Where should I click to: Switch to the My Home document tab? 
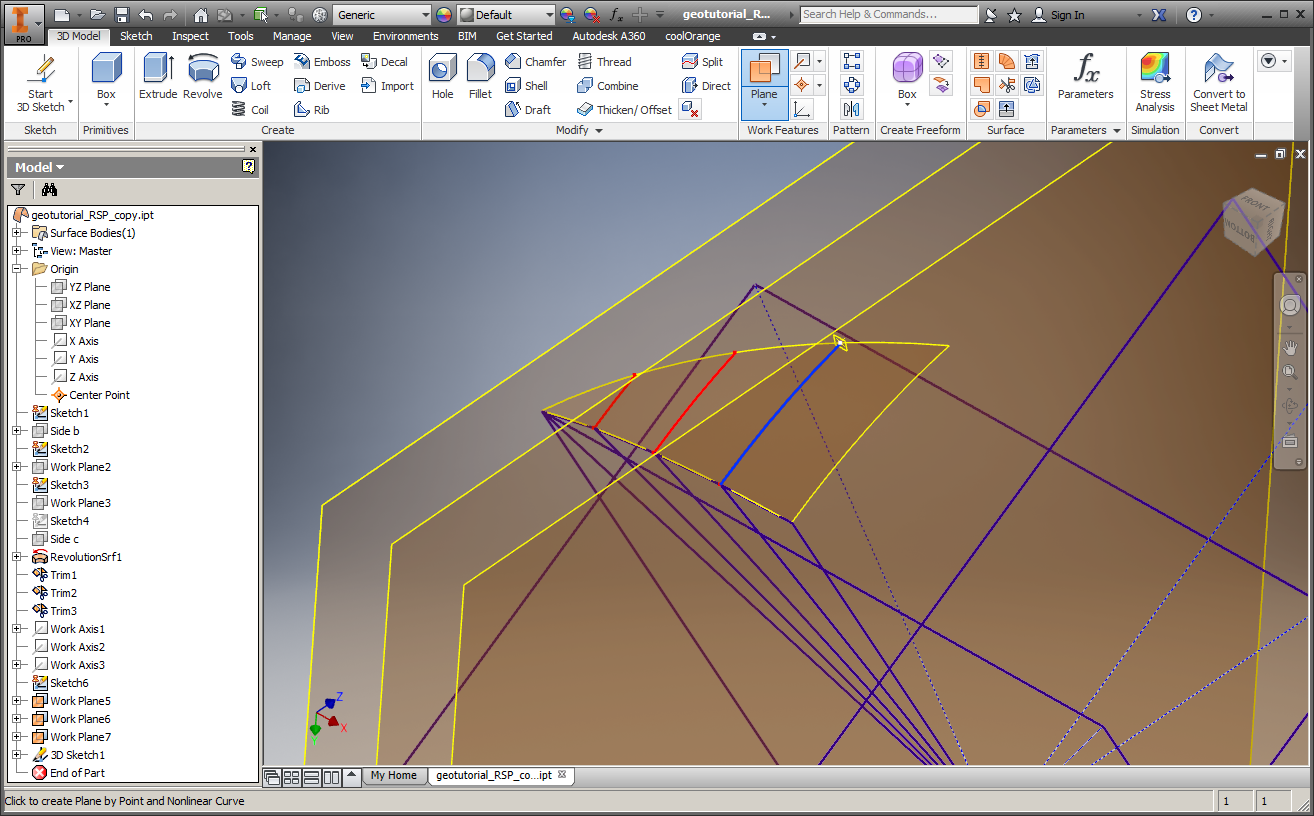tap(394, 775)
